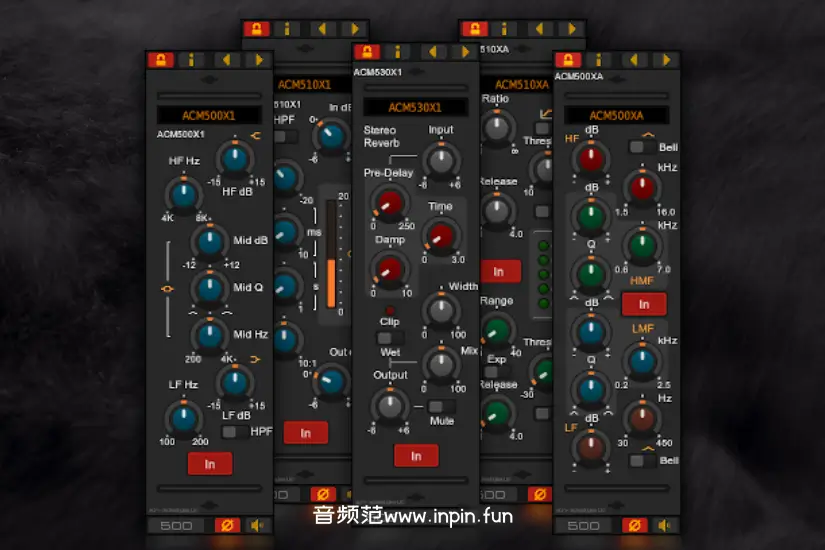This screenshot has width=825, height=550.
Task: Click the In button on ACM530X1
Action: (416, 456)
